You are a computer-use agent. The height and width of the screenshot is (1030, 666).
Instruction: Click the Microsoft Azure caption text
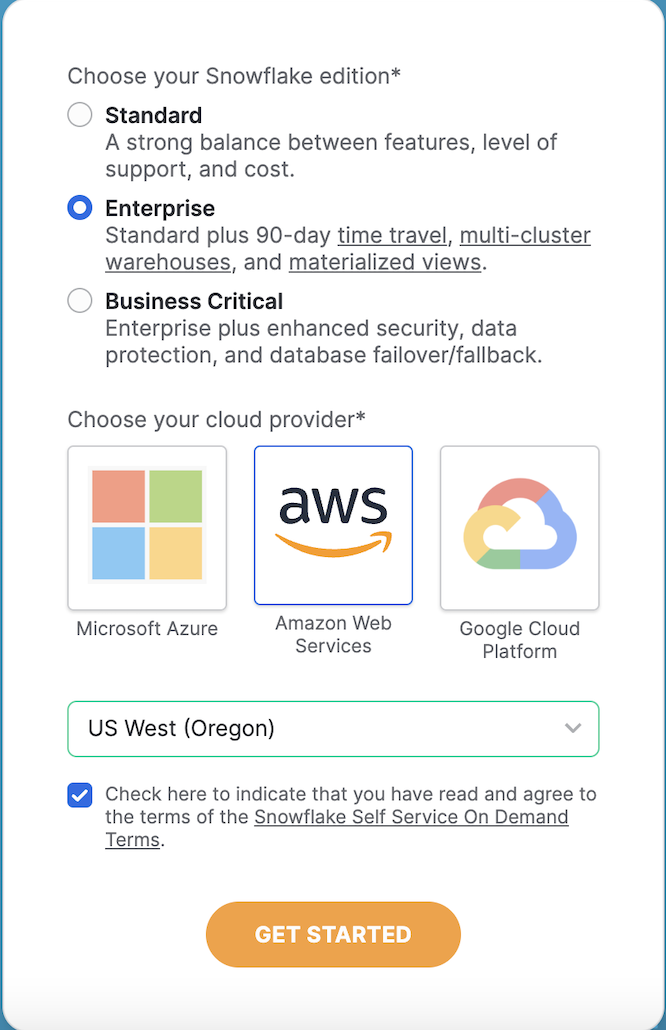tap(147, 629)
